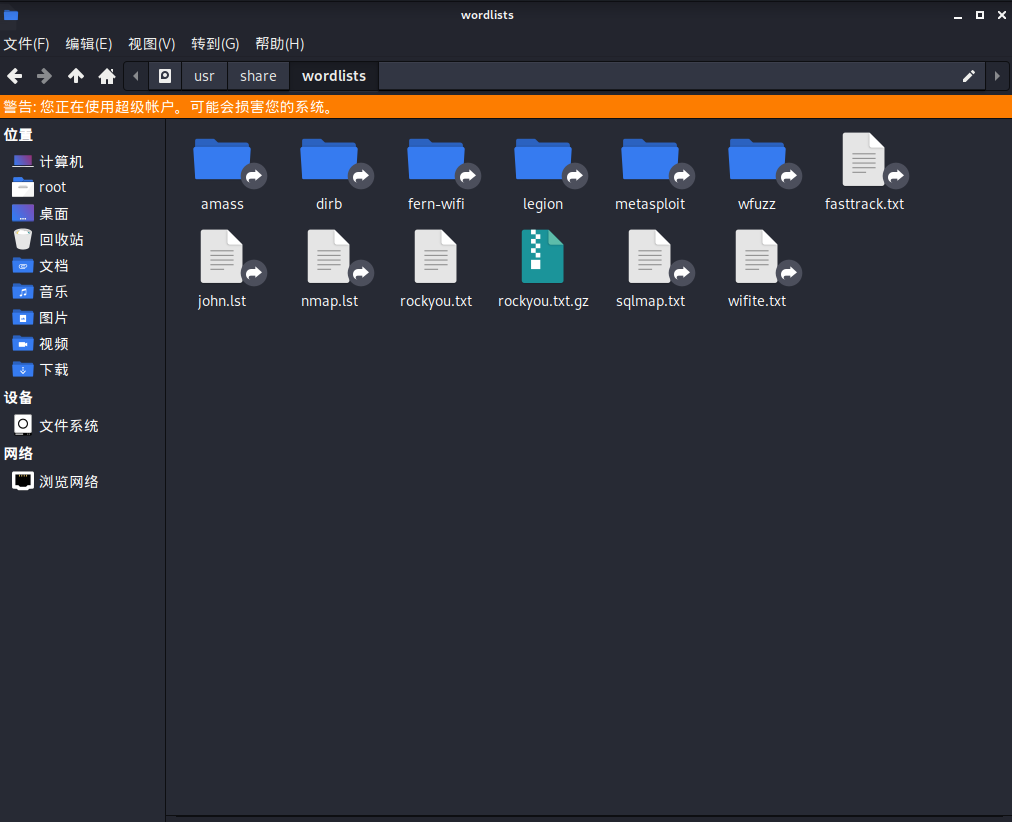1012x822 pixels.
Task: Select the fasttrack.txt file icon
Action: tap(864, 160)
